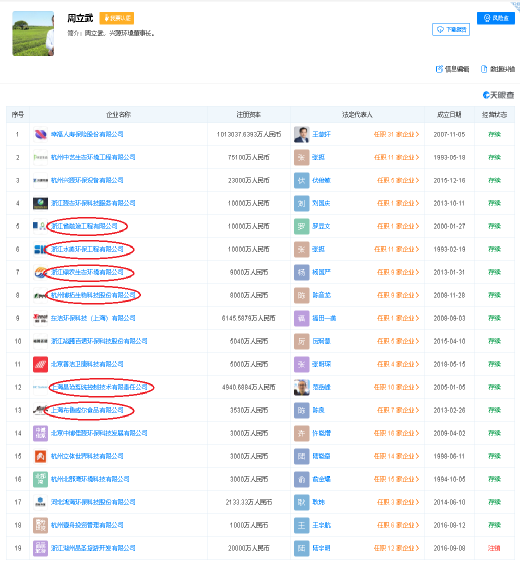Click the red square logo in row 11
The image size is (520, 562).
coord(40,364)
